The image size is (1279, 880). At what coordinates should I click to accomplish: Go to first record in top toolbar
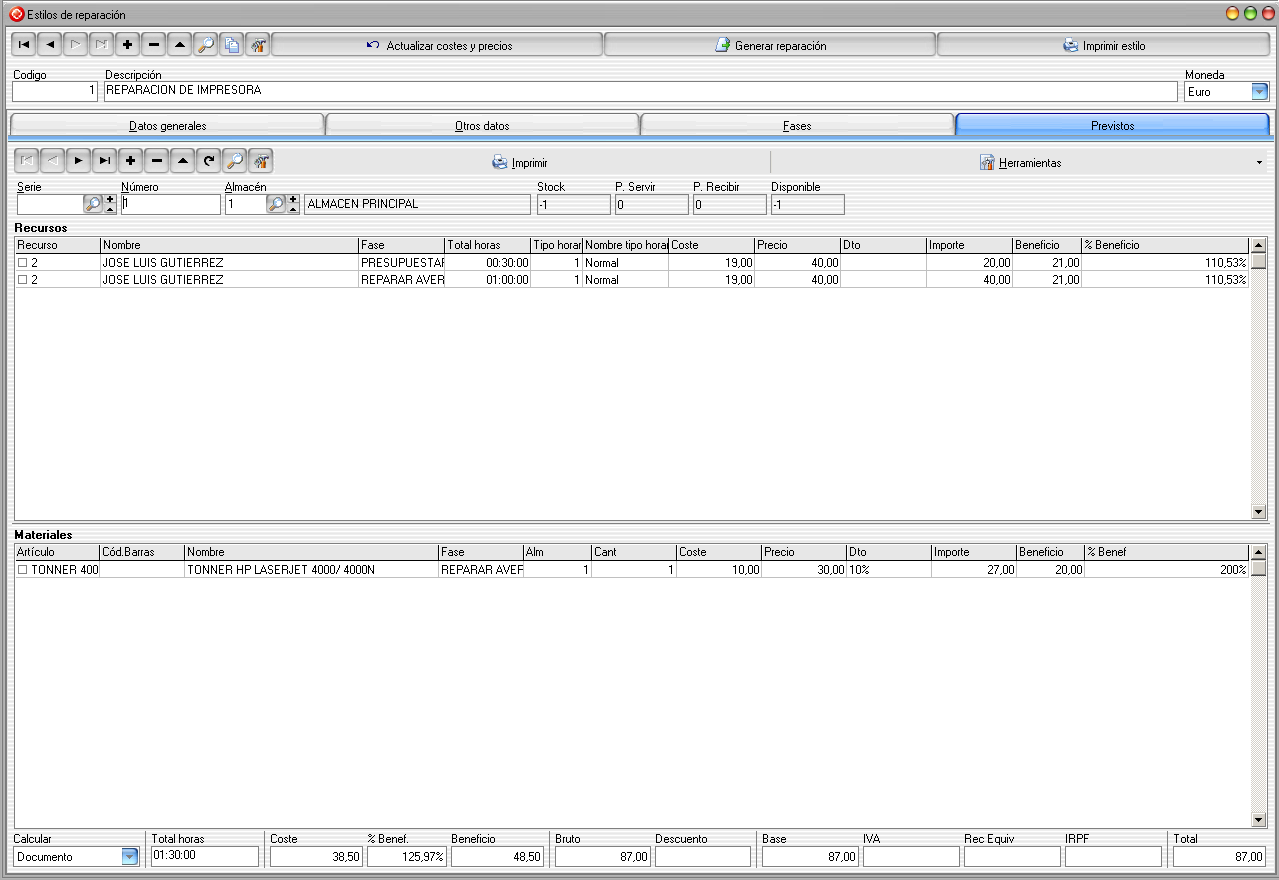pos(24,45)
